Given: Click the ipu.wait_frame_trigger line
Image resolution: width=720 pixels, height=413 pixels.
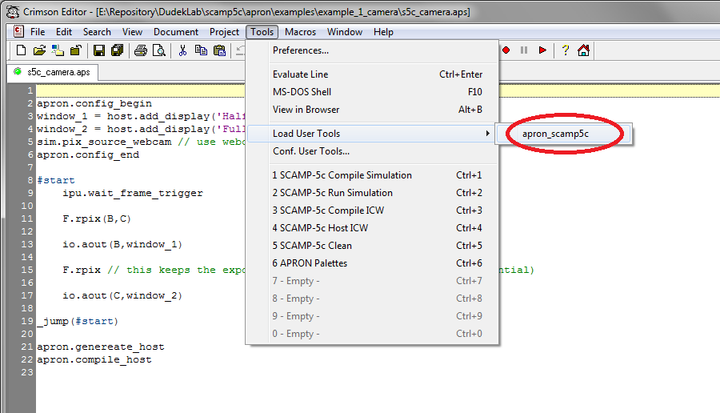Looking at the screenshot, I should click(133, 193).
